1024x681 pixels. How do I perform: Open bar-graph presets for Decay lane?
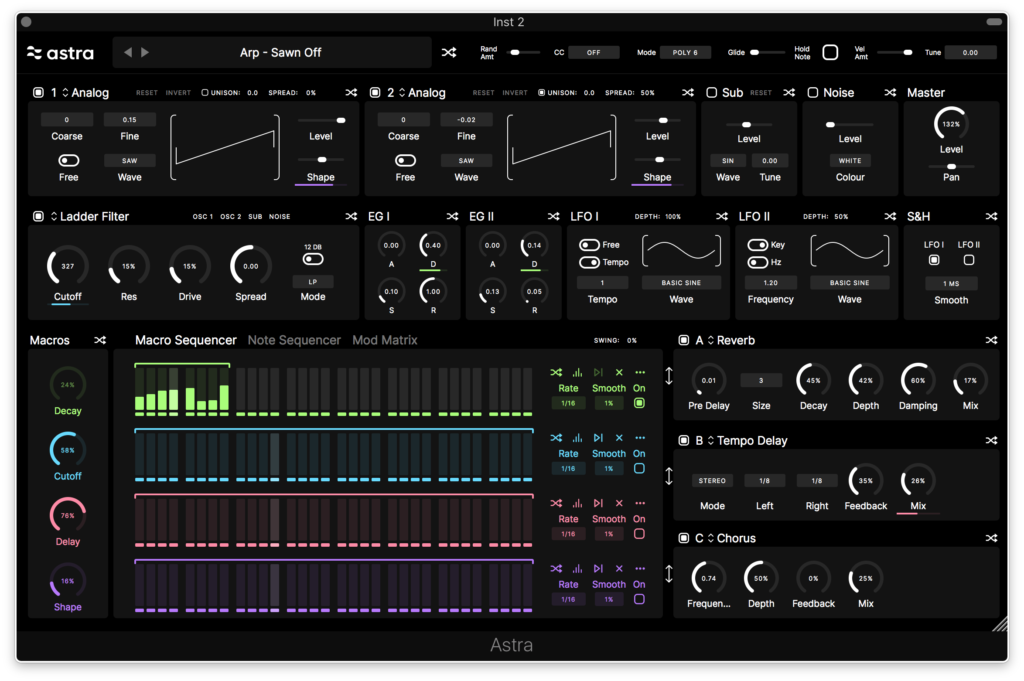point(577,372)
